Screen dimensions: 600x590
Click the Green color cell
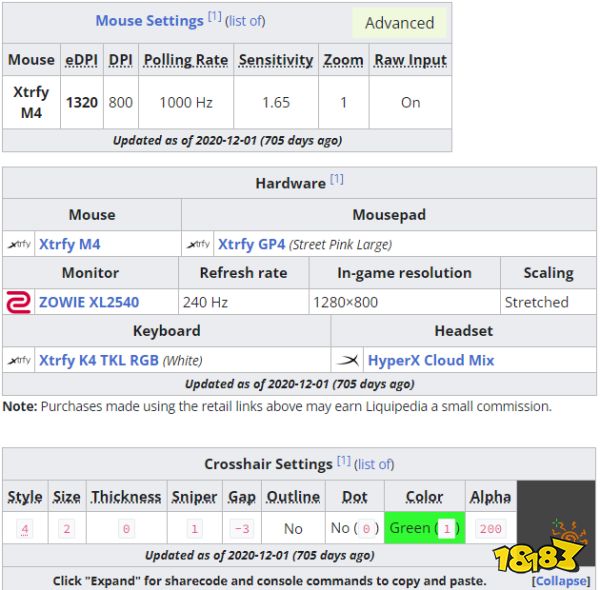tap(424, 528)
